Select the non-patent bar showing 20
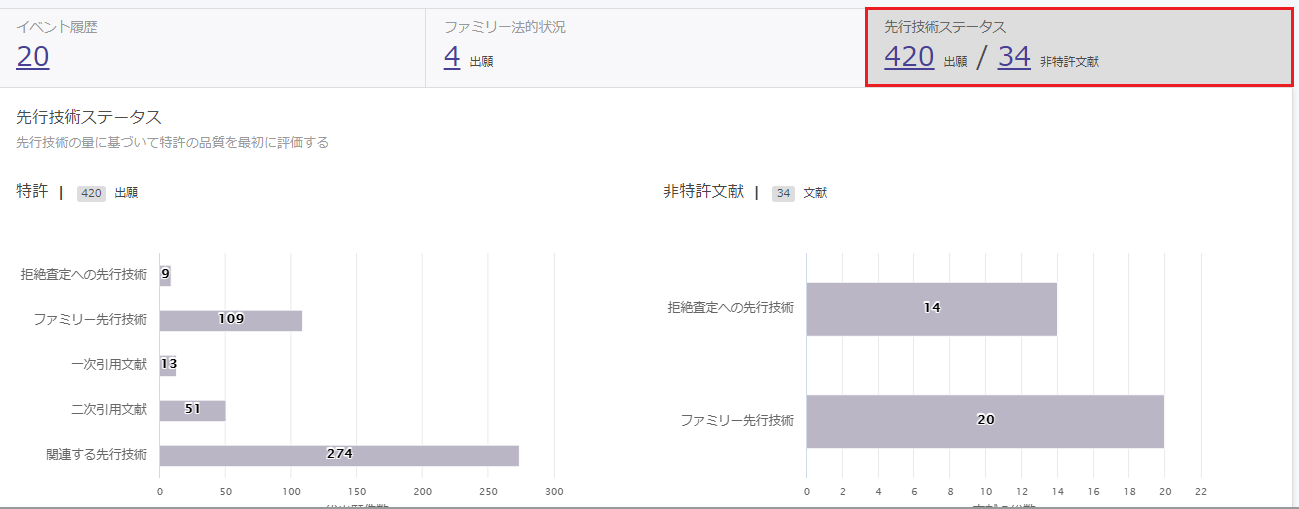Screen dimensions: 1299x509 point(985,421)
